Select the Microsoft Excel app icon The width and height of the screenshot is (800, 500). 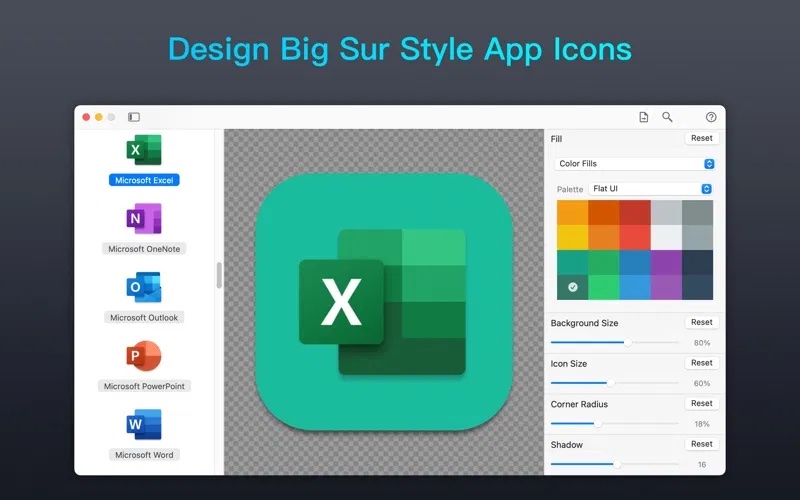click(144, 151)
